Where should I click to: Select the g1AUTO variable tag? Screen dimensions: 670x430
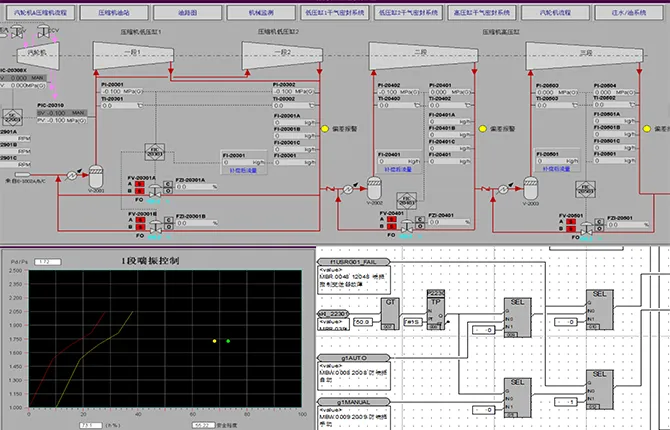tap(353, 358)
